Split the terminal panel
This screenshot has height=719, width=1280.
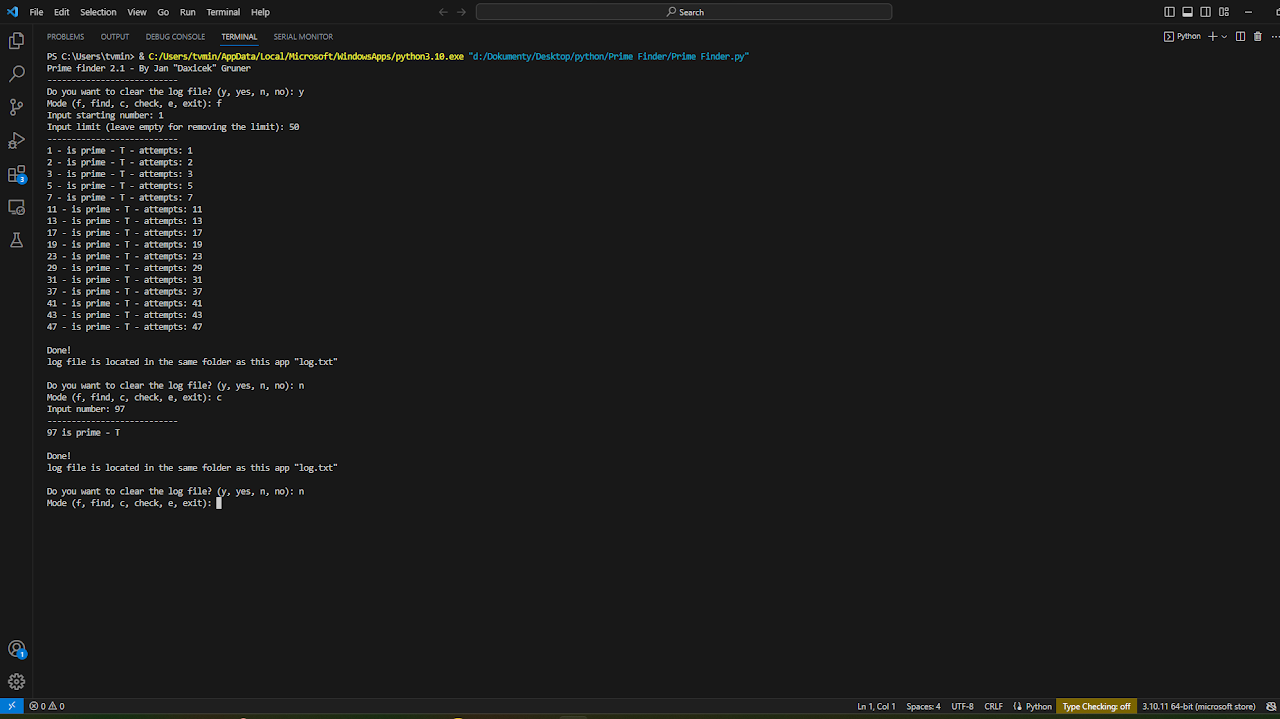click(x=1240, y=36)
